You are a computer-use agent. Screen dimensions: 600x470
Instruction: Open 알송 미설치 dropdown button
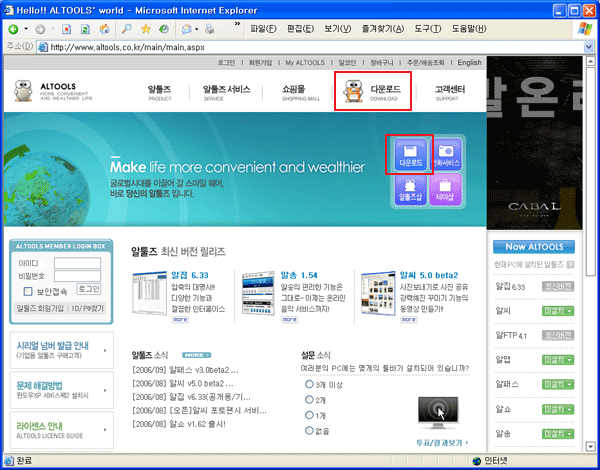(558, 434)
